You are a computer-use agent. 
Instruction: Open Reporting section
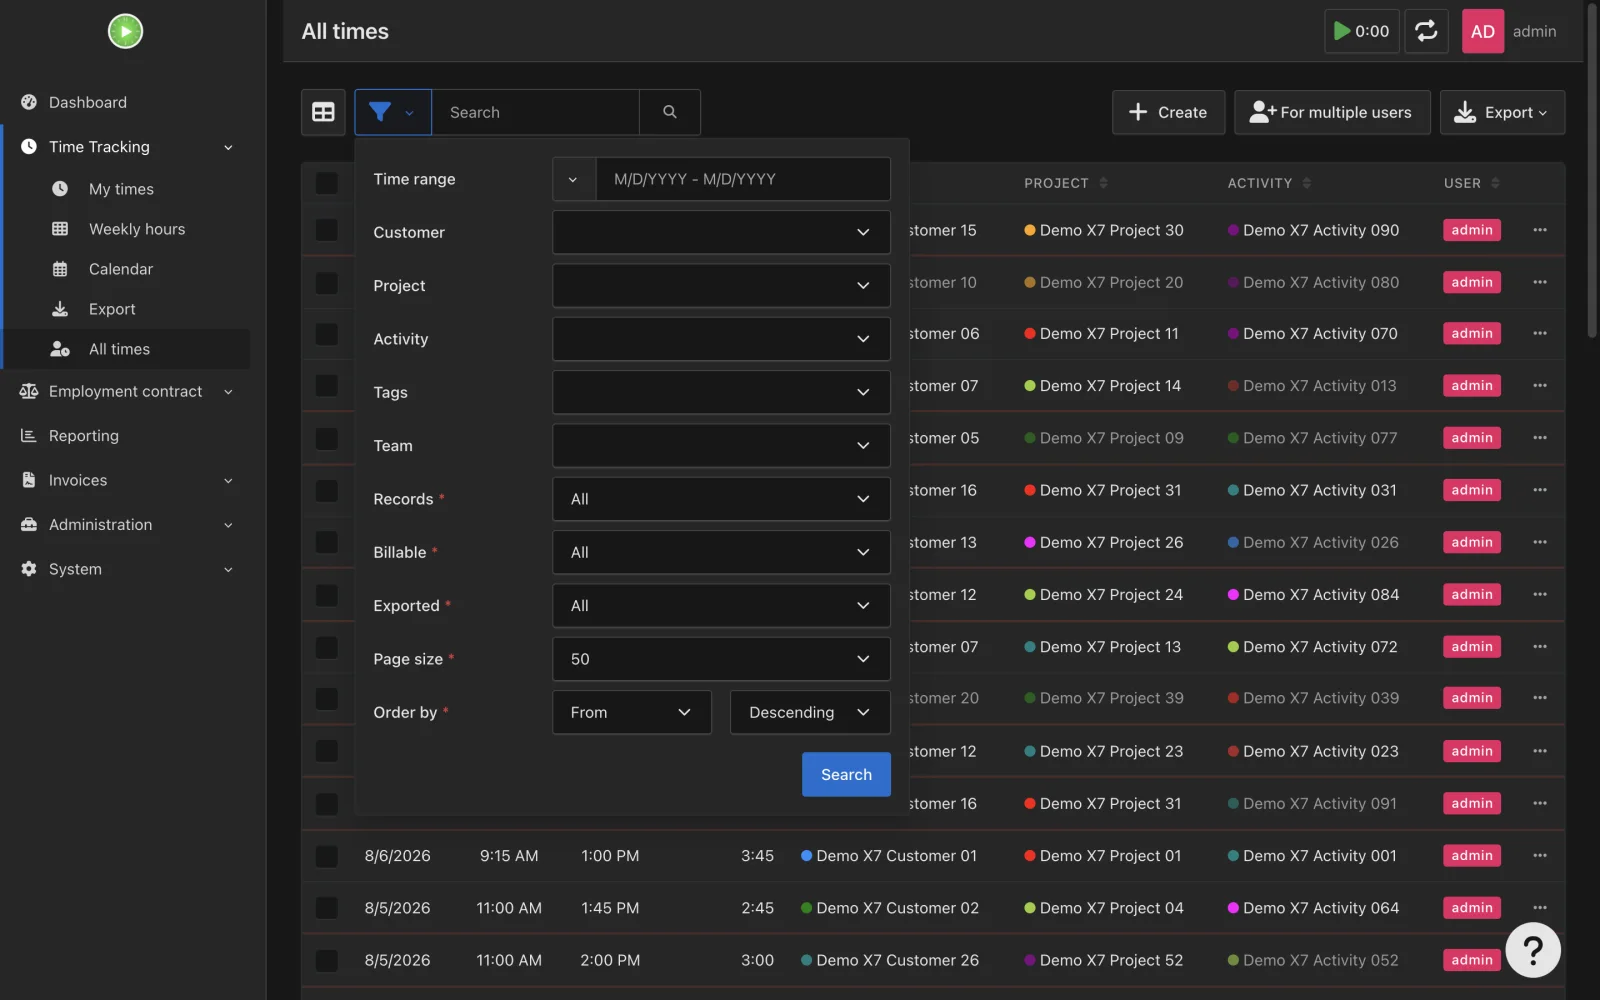tap(84, 436)
